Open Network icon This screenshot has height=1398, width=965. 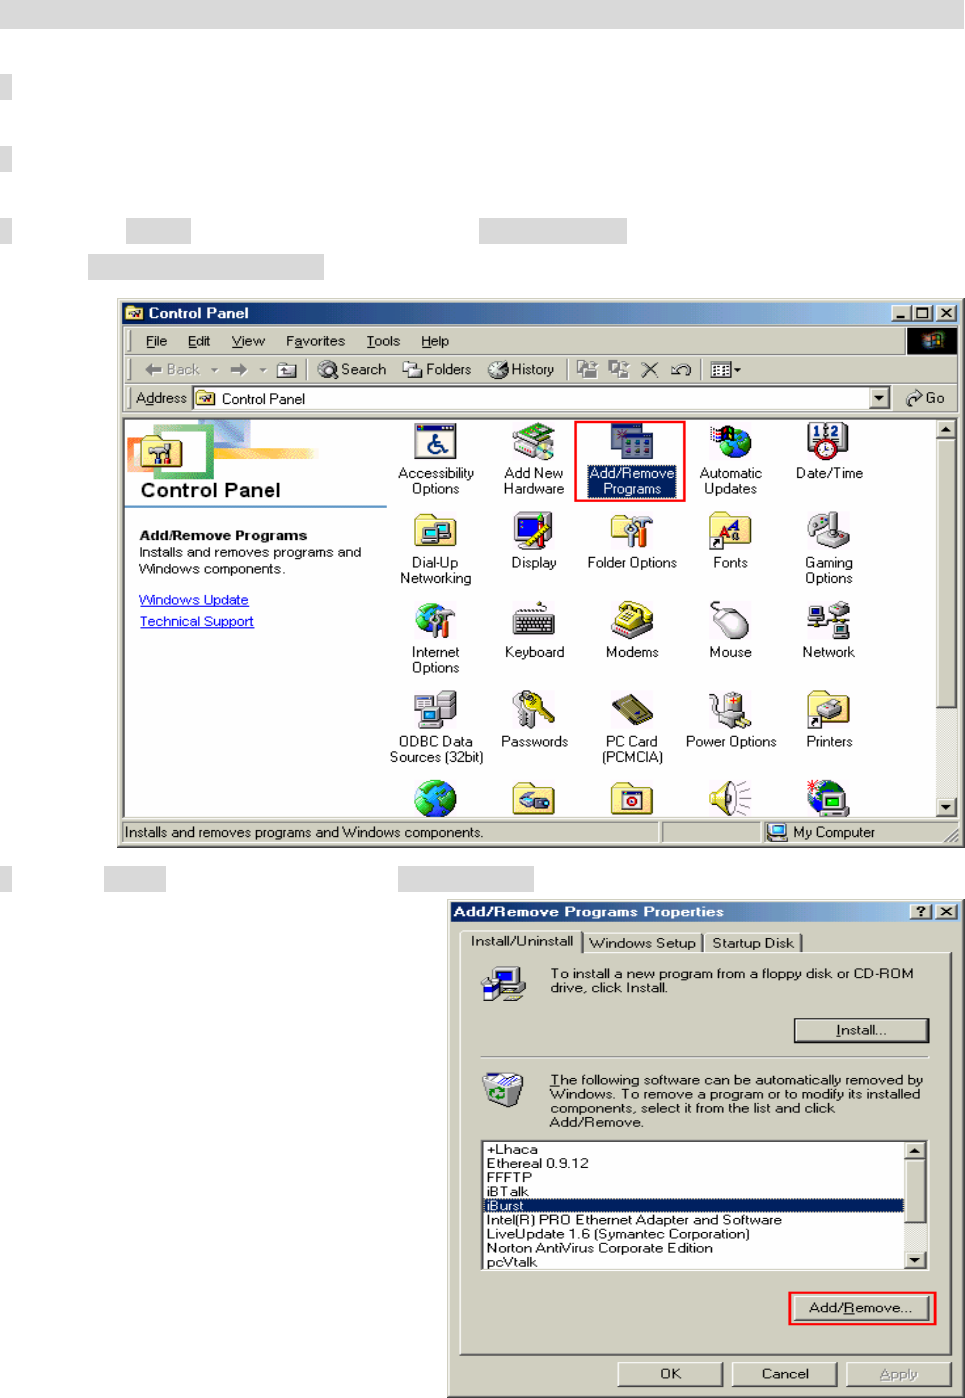828,630
